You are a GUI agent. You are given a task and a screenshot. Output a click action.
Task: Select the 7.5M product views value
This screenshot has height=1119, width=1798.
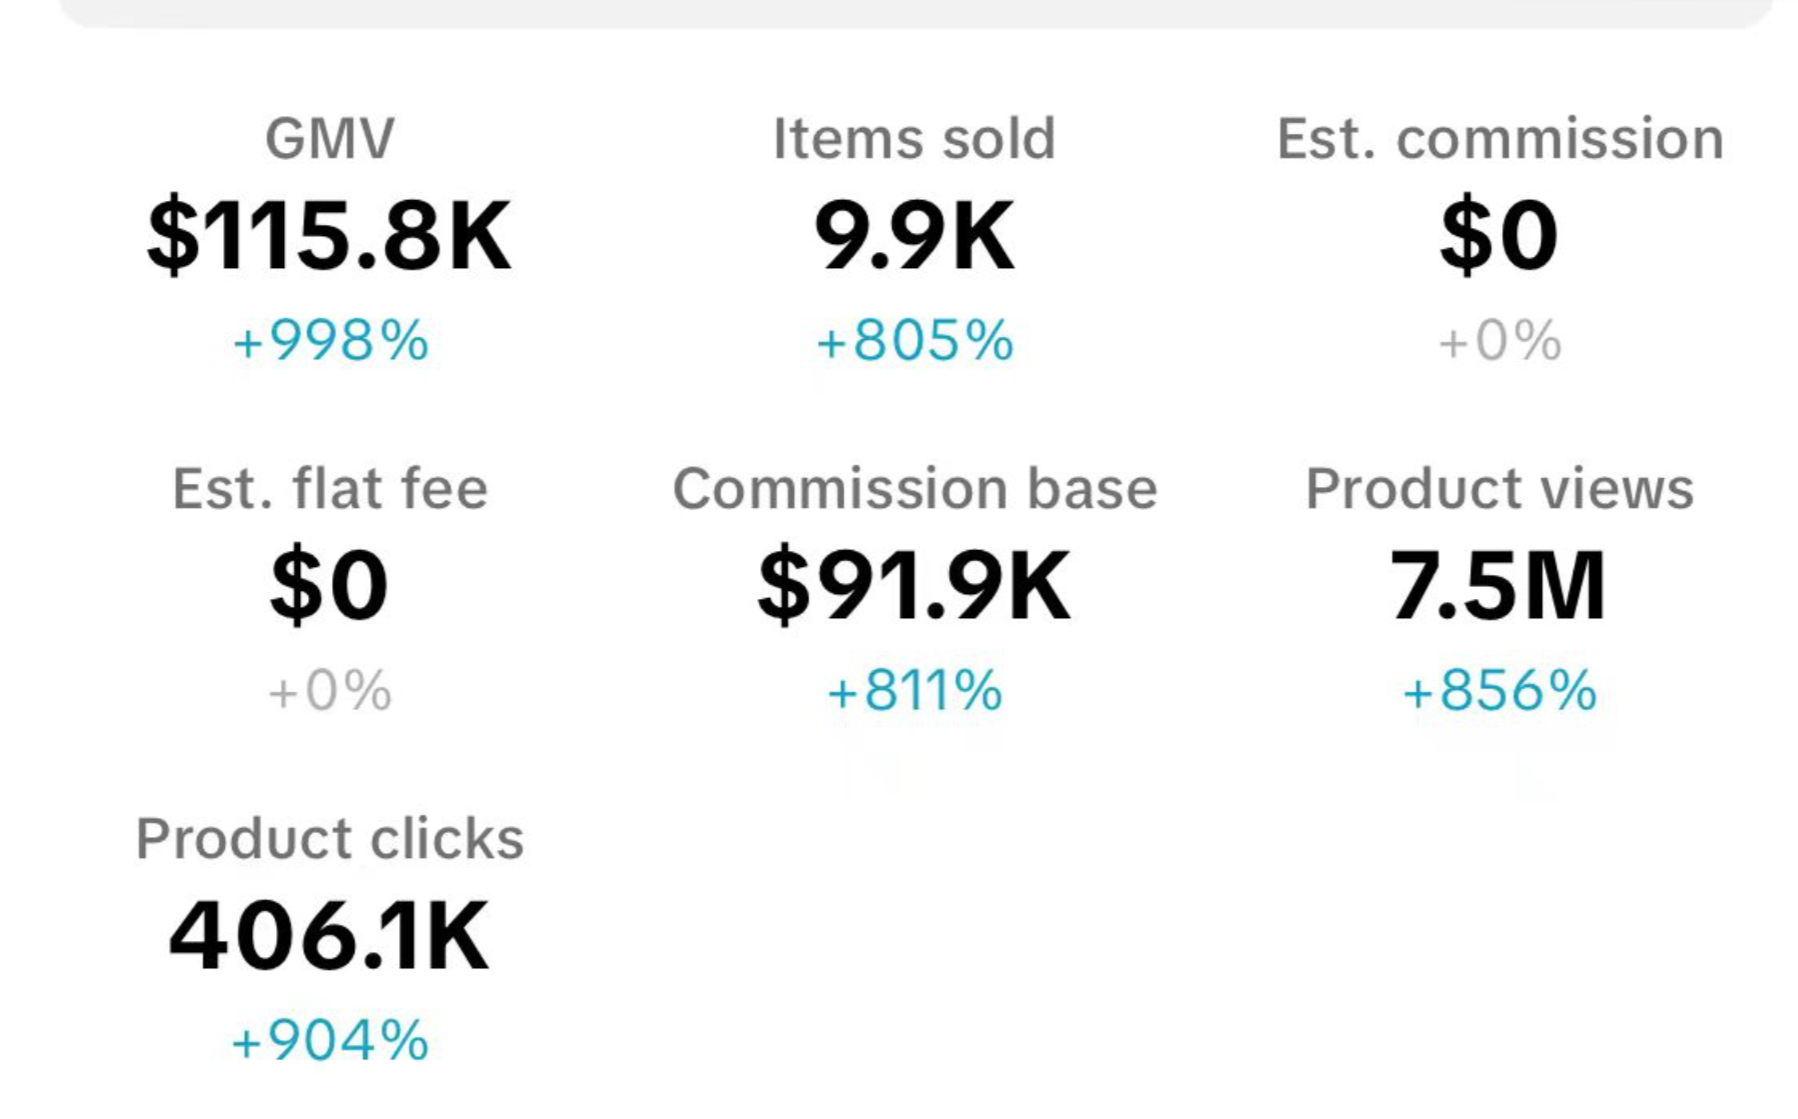pos(1497,586)
